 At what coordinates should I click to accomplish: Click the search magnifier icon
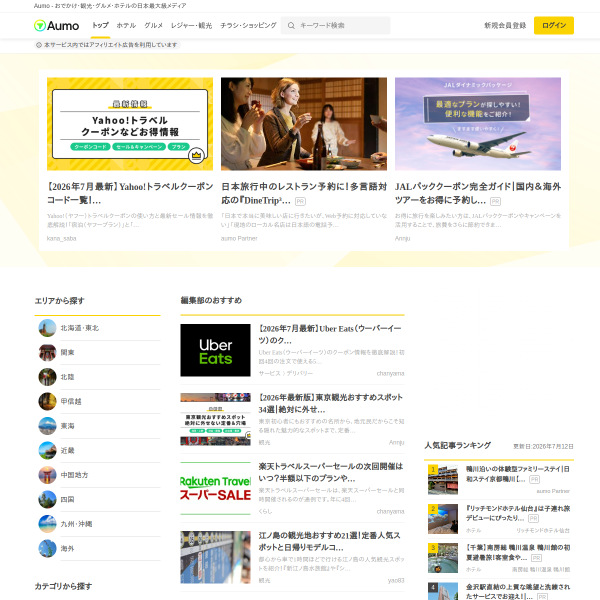tap(291, 26)
